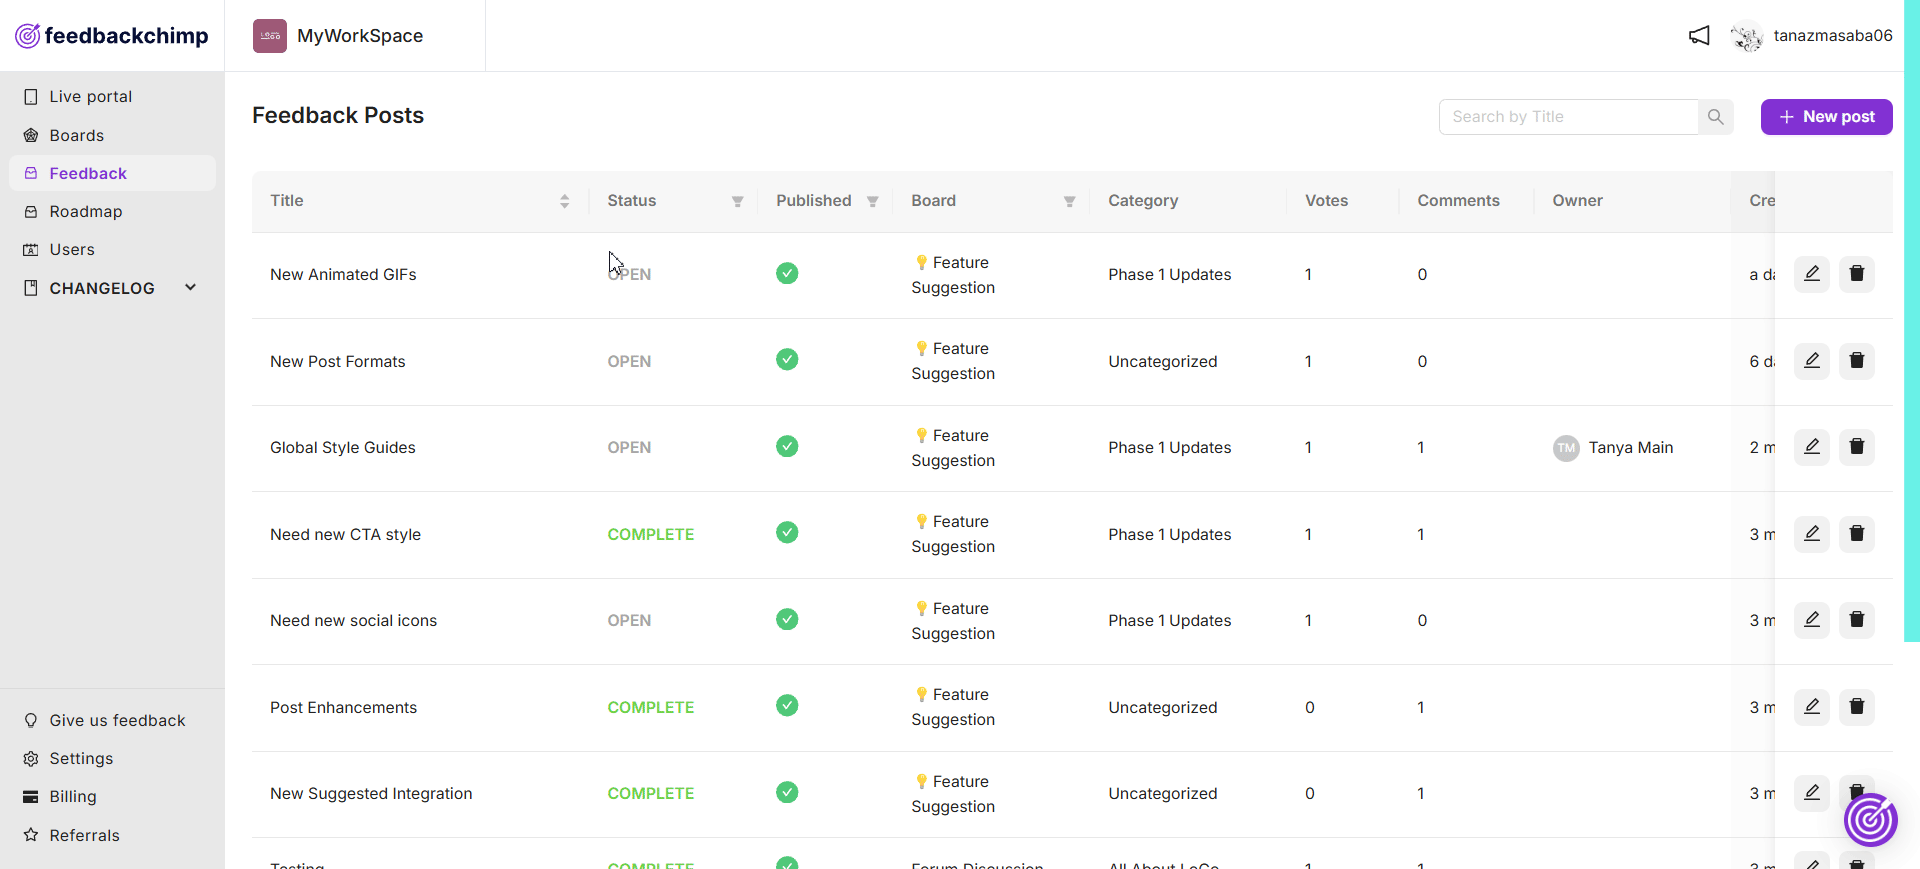Viewport: 1920px width, 869px height.
Task: Edit the Need new social icons post
Action: tap(1812, 620)
